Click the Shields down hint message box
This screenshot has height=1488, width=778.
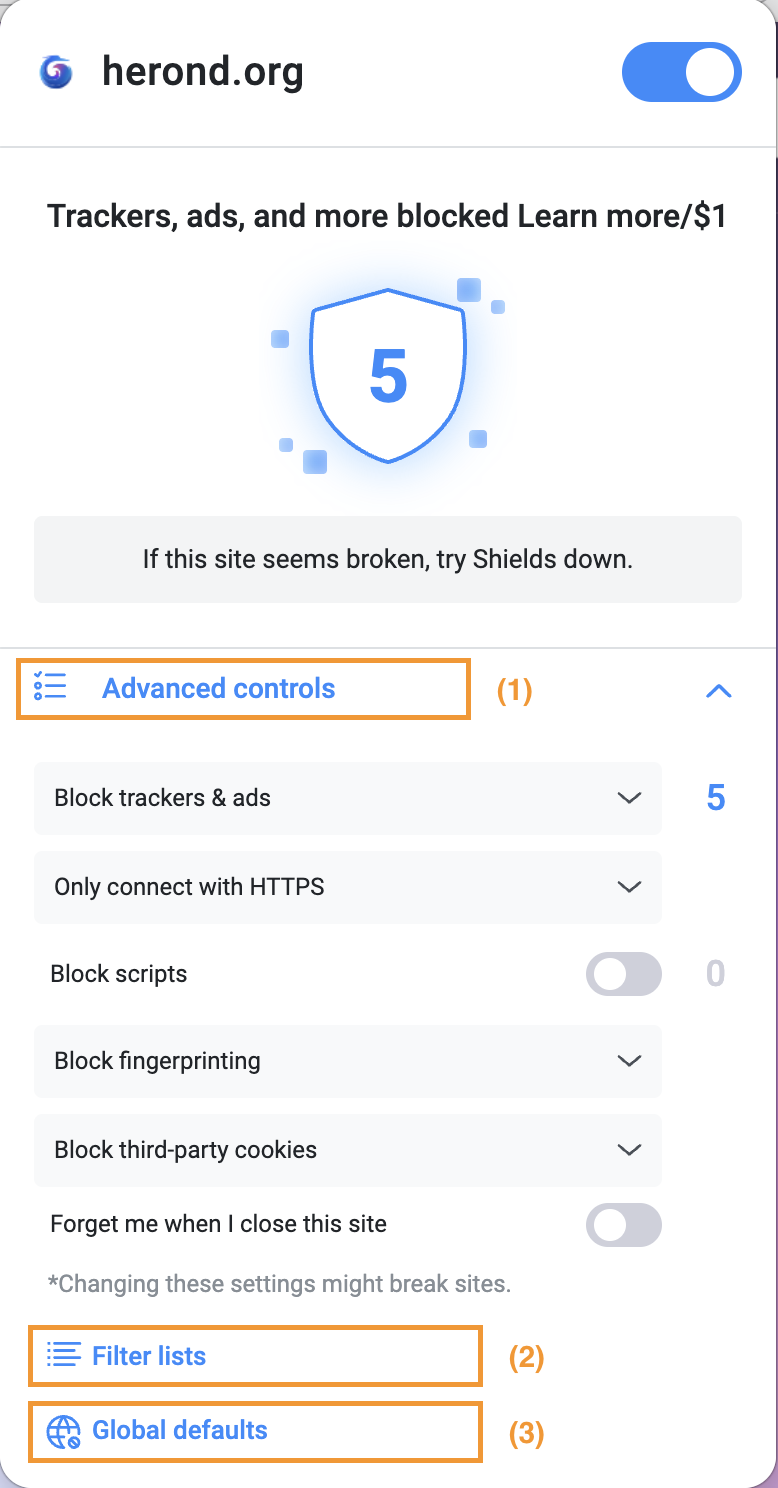coord(388,559)
